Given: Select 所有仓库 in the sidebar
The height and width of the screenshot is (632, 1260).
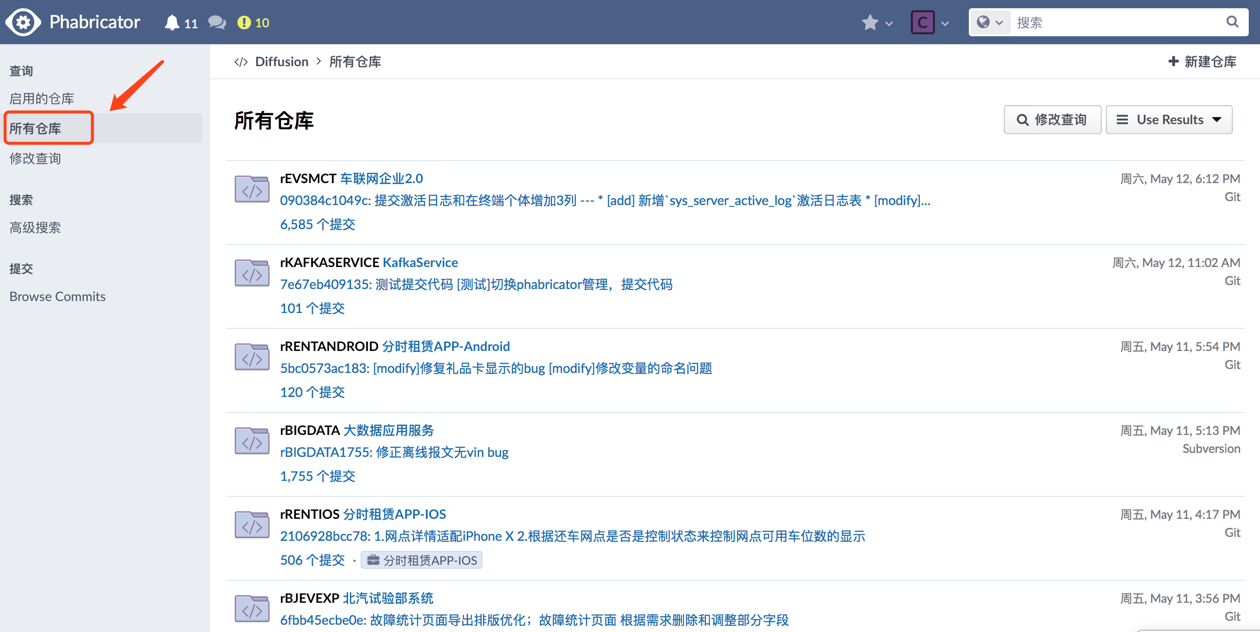Looking at the screenshot, I should pyautogui.click(x=103, y=128).
